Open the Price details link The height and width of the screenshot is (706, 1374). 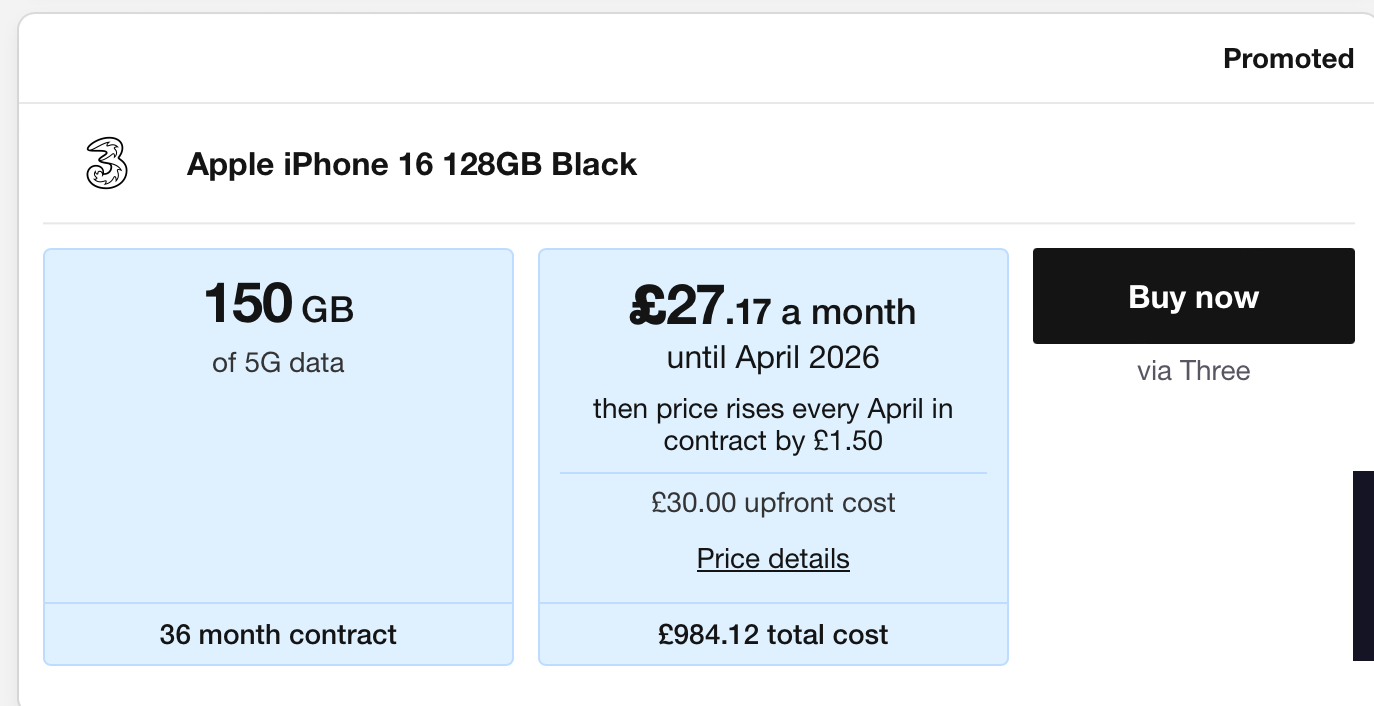click(x=773, y=558)
